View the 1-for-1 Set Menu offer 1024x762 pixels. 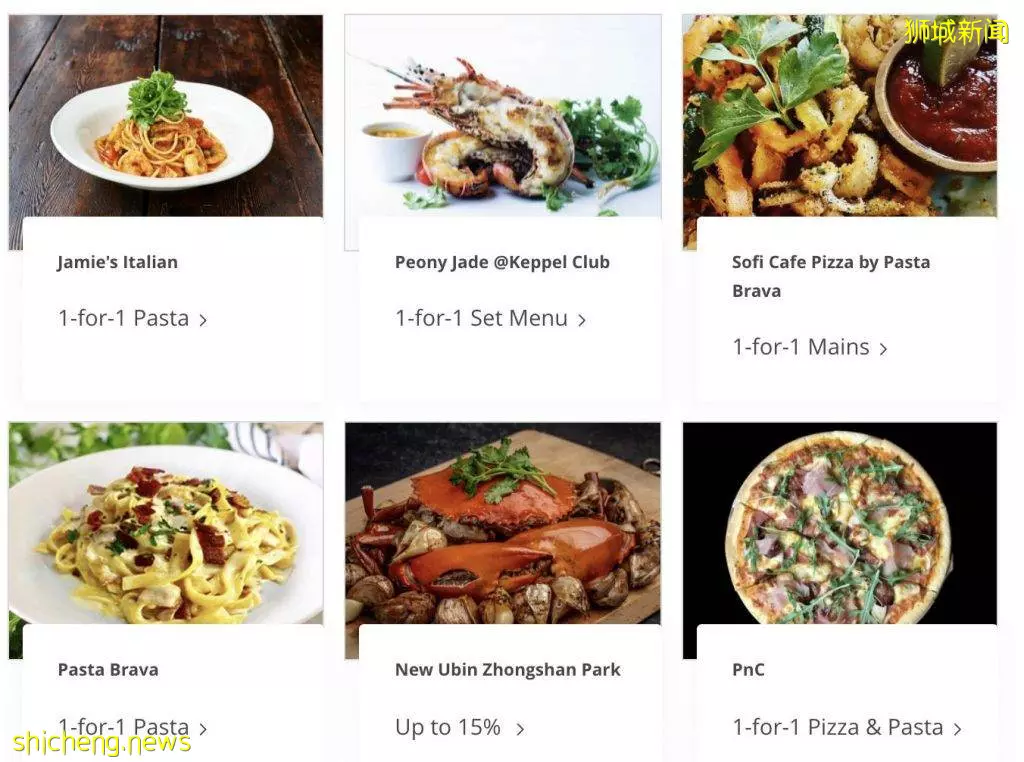[482, 318]
